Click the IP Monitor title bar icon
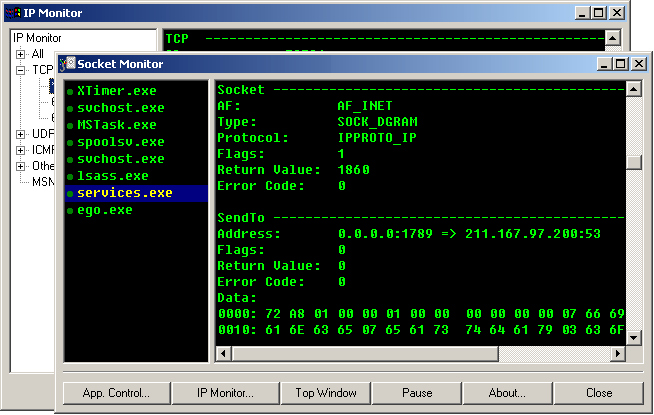This screenshot has width=654, height=415. coord(13,13)
